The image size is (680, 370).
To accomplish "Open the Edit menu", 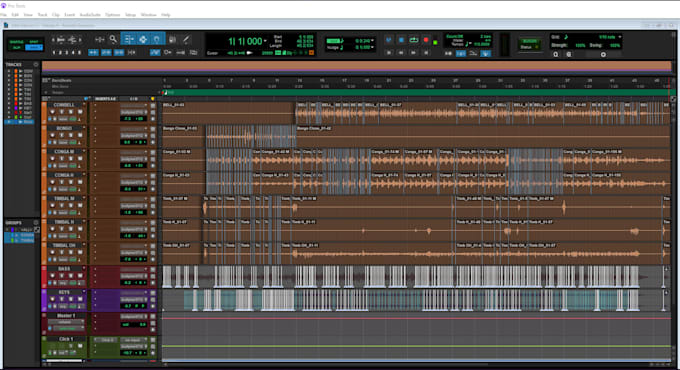I will [x=15, y=15].
